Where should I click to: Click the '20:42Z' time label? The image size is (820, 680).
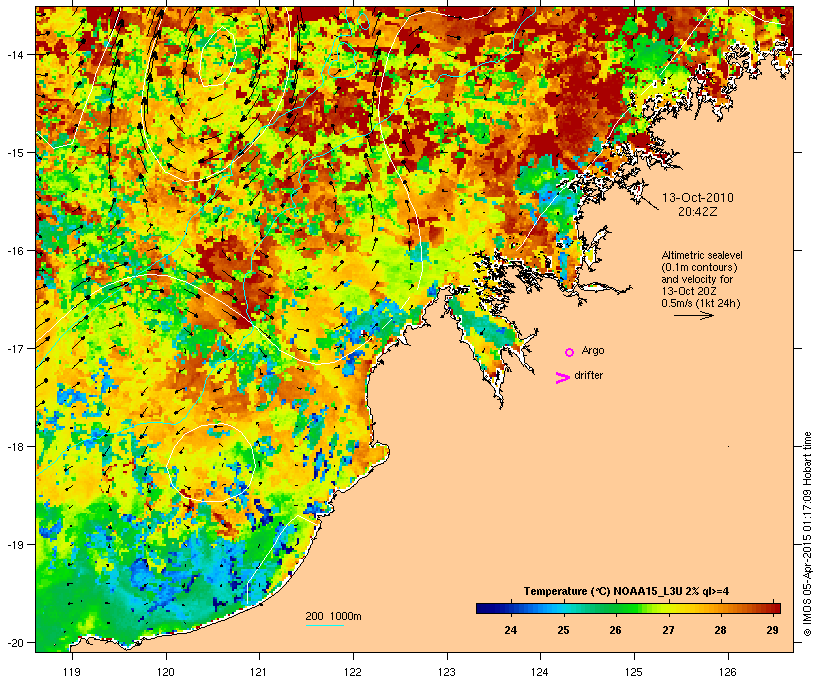[698, 212]
